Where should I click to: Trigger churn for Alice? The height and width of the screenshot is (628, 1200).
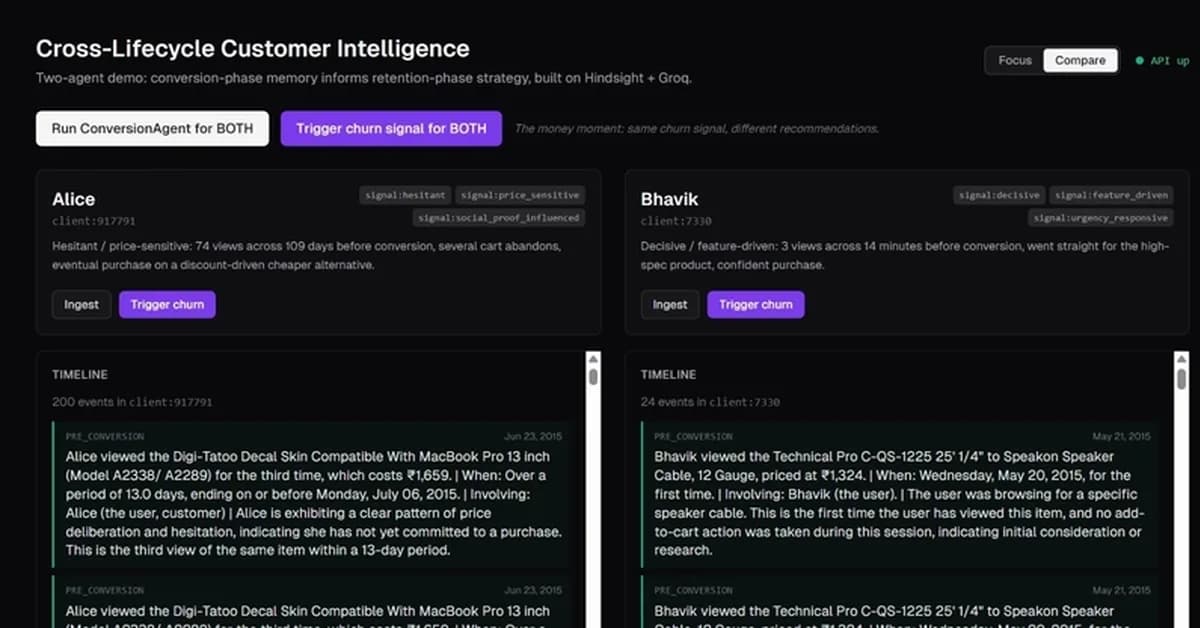(x=167, y=304)
